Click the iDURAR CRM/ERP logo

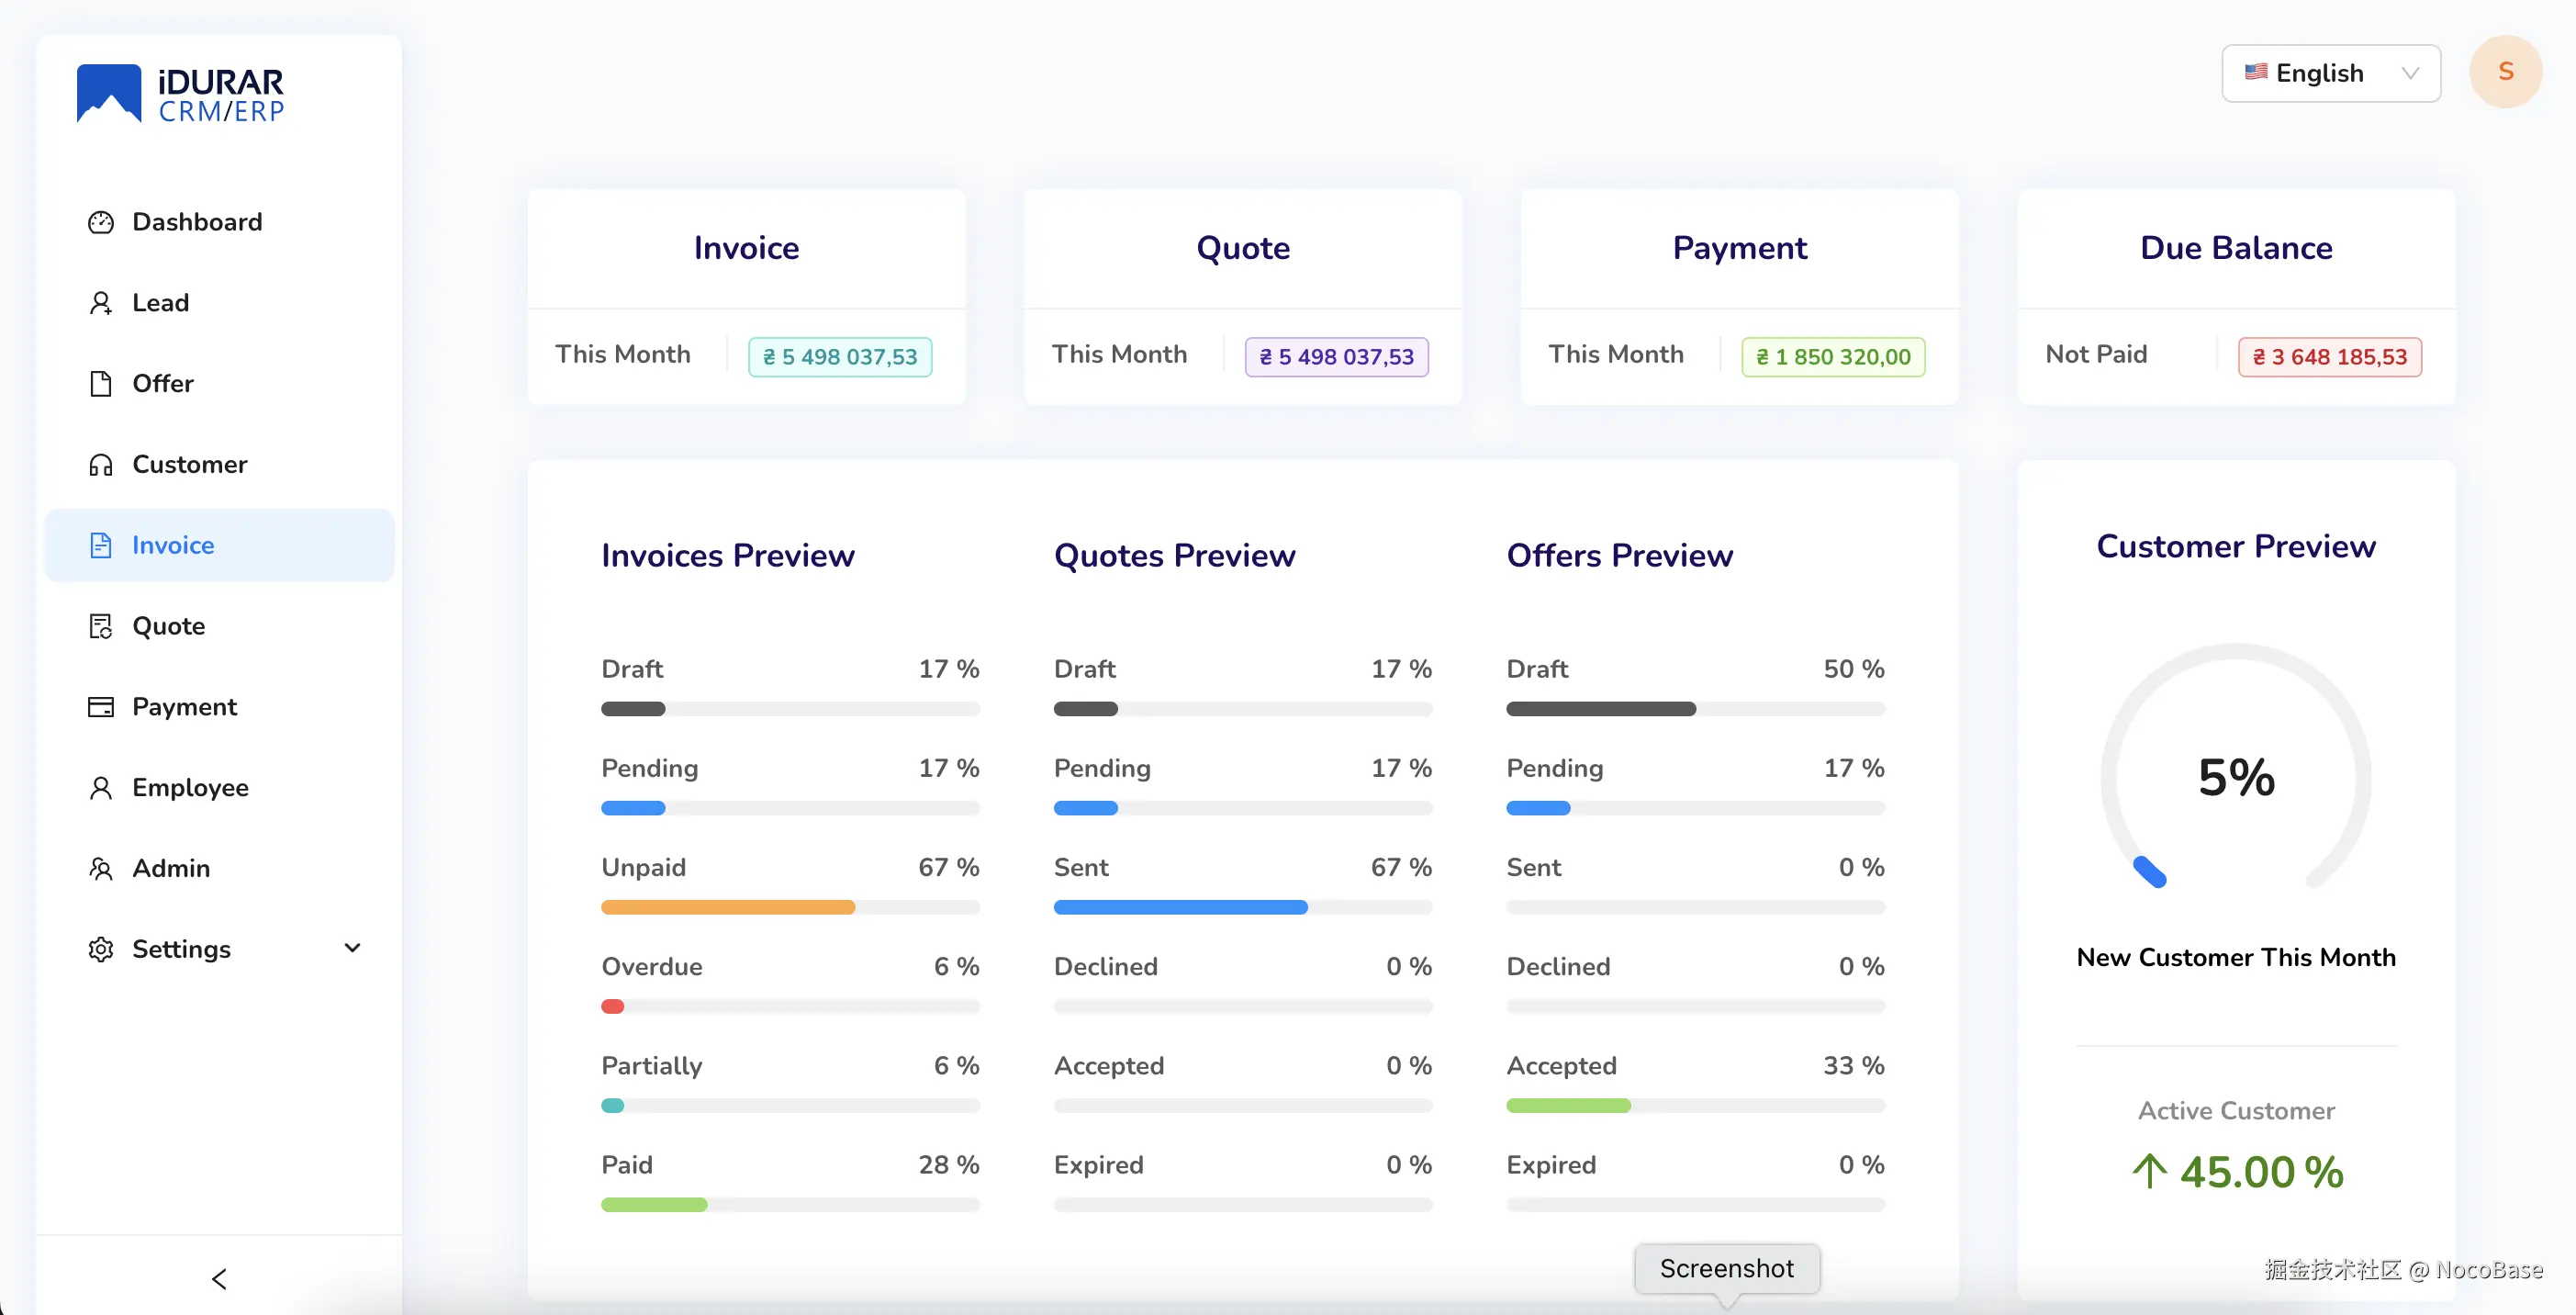tap(181, 95)
